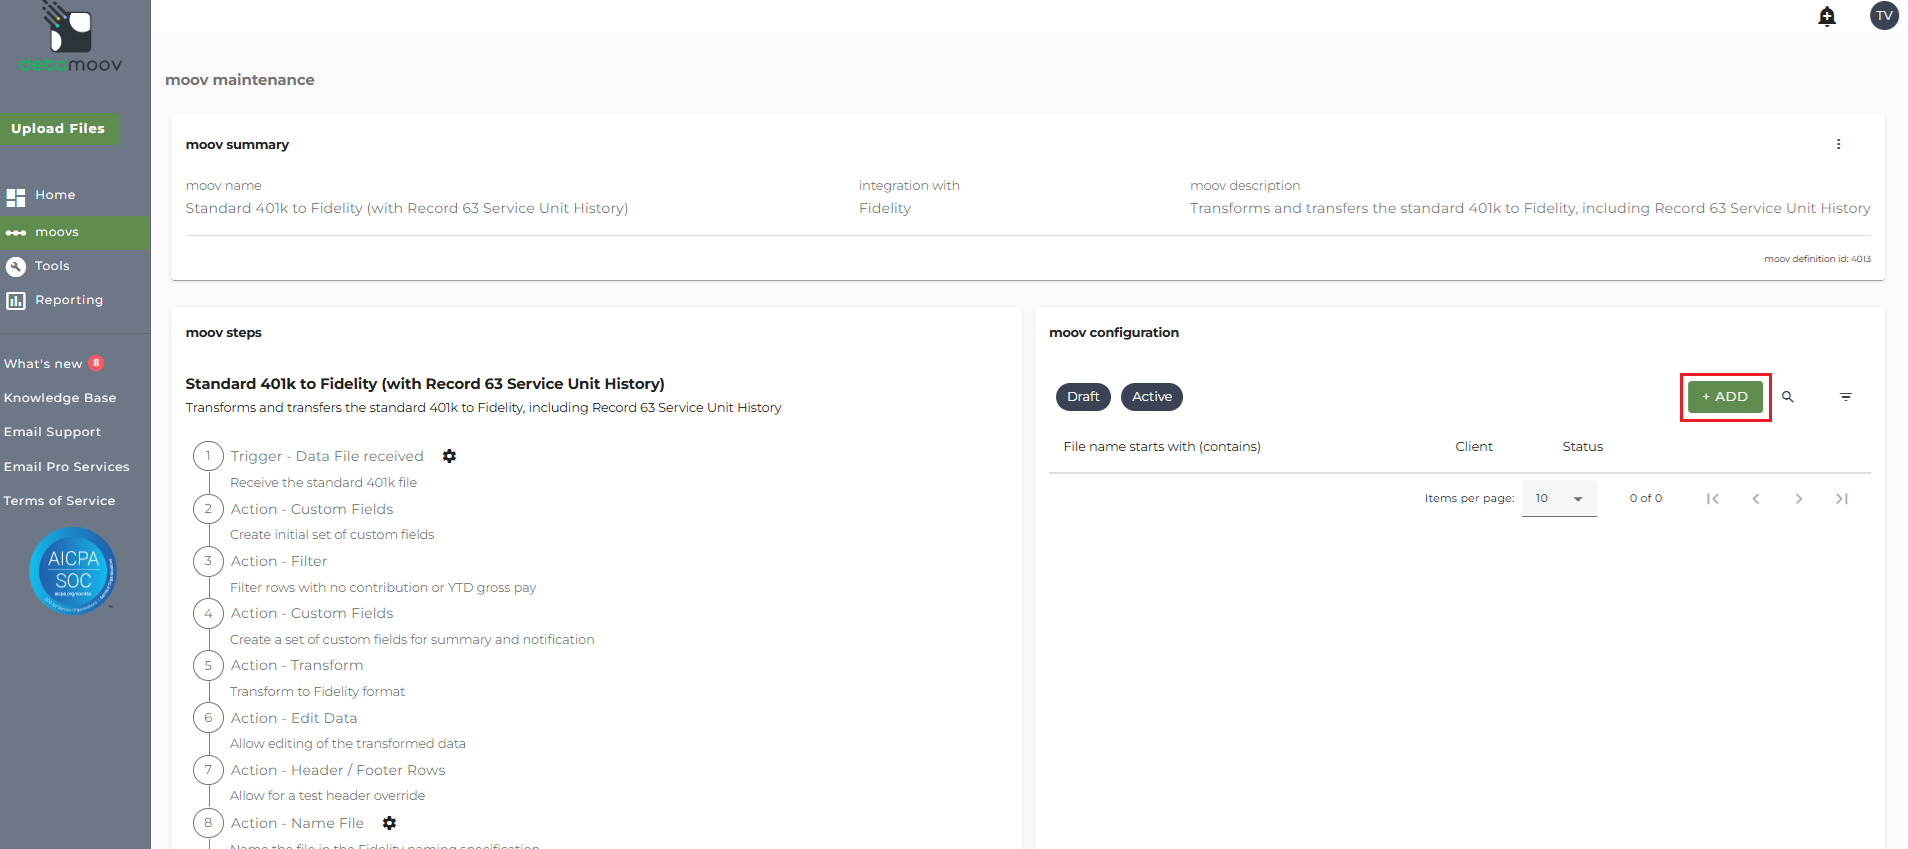Viewport: 1908px width, 849px height.
Task: Click the moov maintenance page heading
Action: 240,80
